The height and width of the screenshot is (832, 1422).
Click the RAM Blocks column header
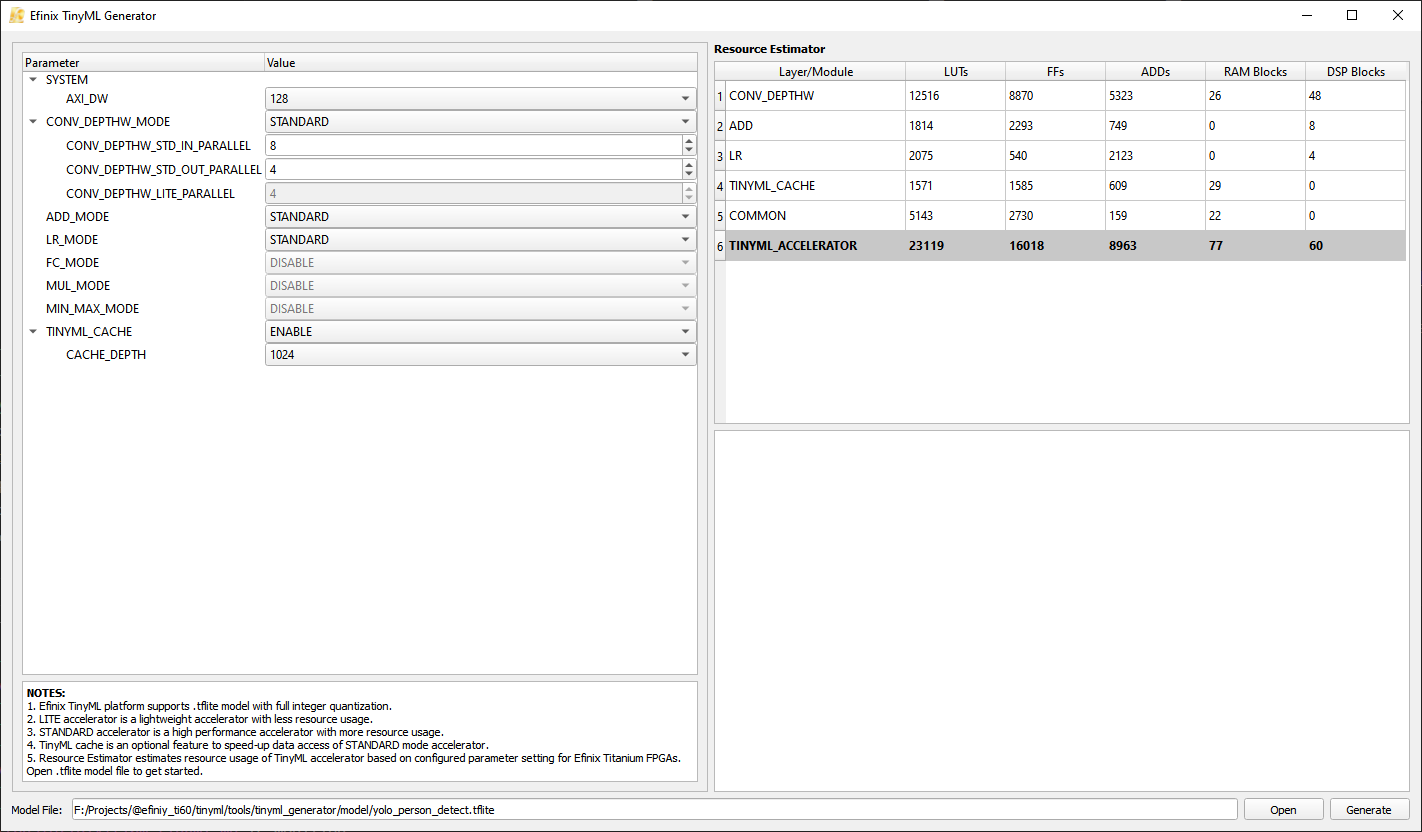click(x=1256, y=72)
